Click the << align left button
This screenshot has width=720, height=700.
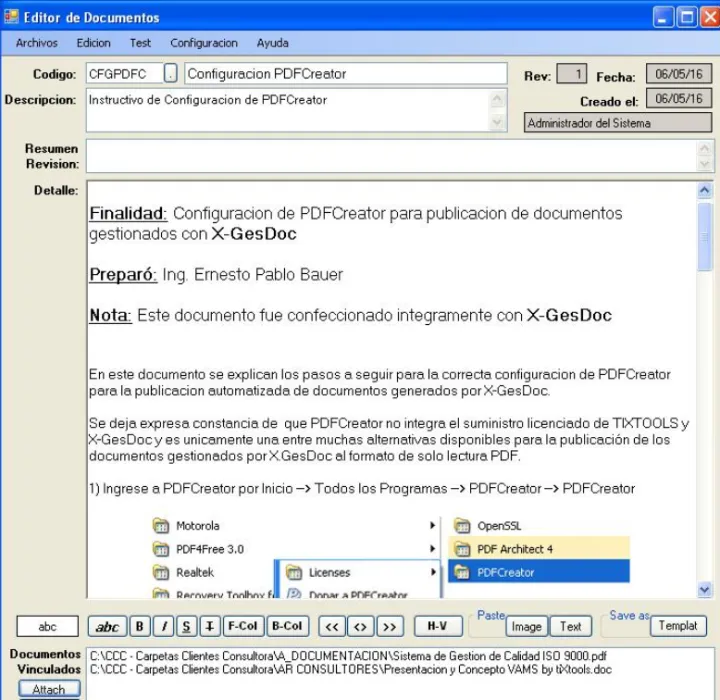(x=331, y=627)
